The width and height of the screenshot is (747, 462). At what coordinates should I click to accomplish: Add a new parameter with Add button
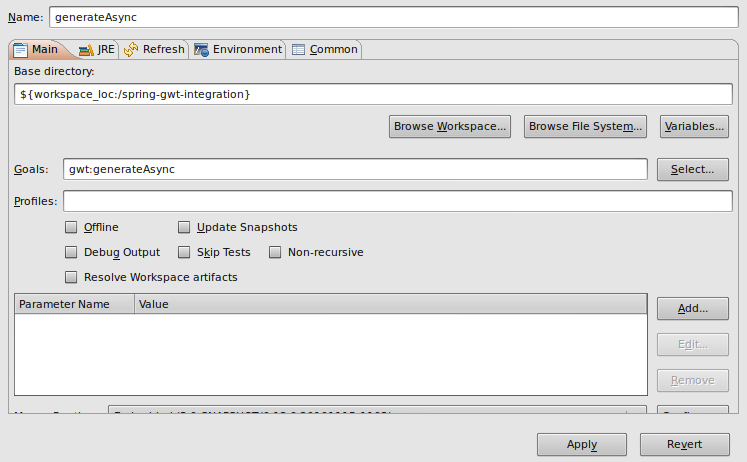(x=693, y=308)
